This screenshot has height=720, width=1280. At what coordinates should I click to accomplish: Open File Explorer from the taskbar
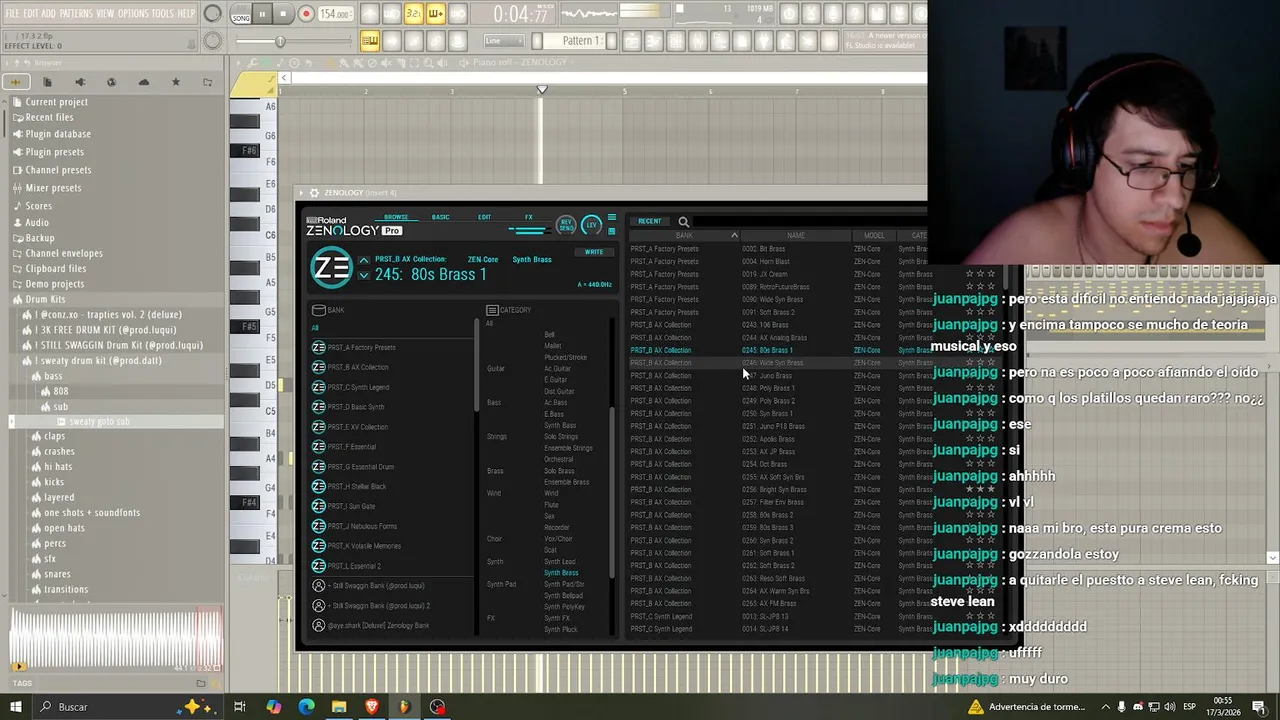point(339,707)
